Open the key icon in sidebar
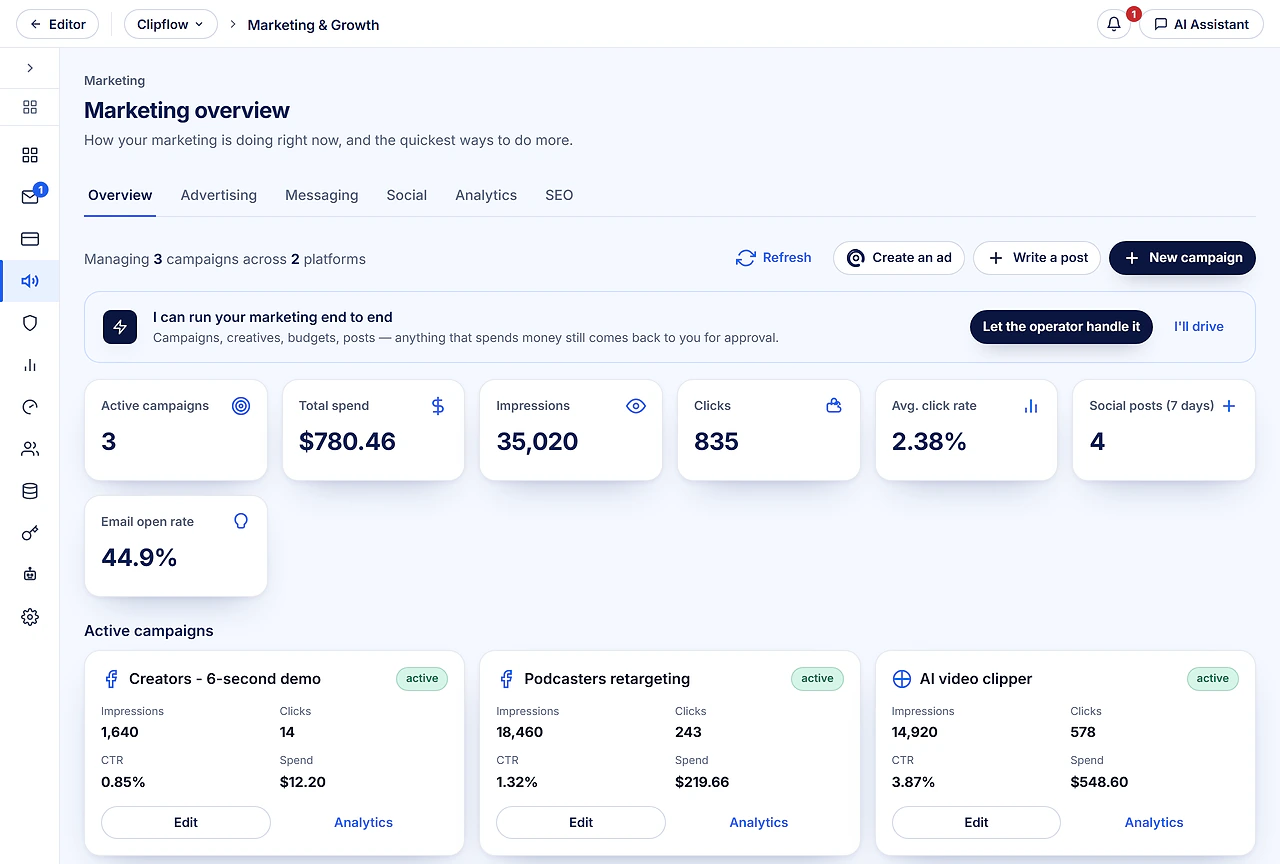Image resolution: width=1280 pixels, height=864 pixels. pos(30,533)
